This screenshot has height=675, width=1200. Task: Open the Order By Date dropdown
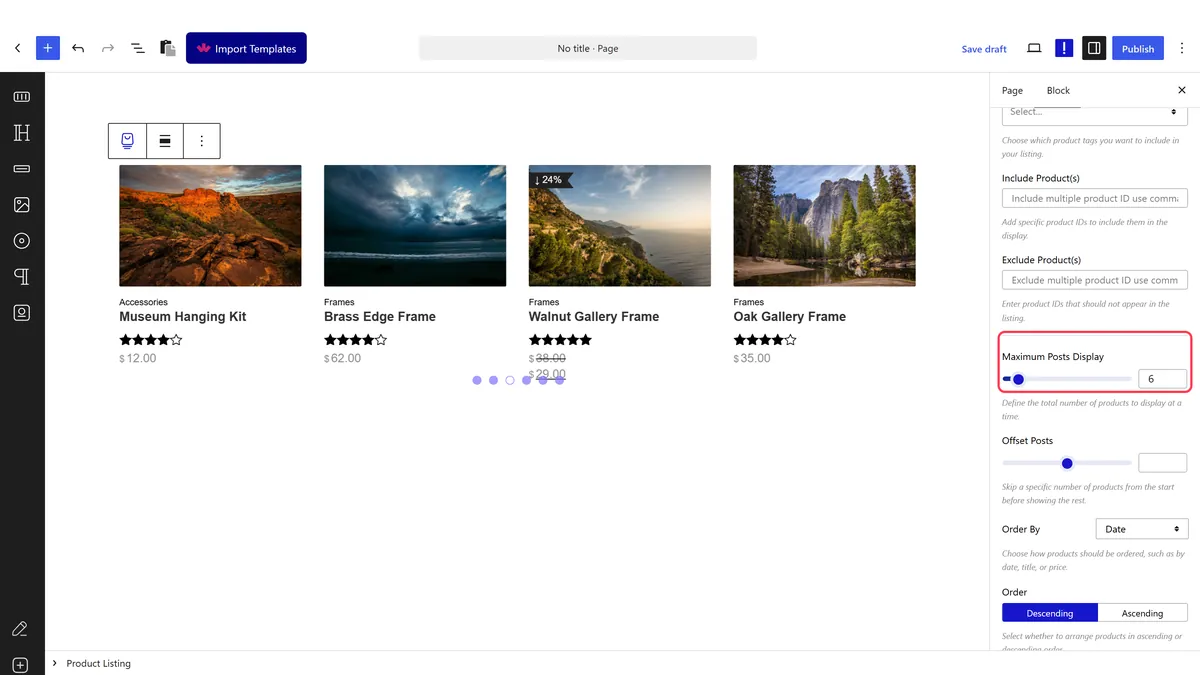pyautogui.click(x=1142, y=529)
